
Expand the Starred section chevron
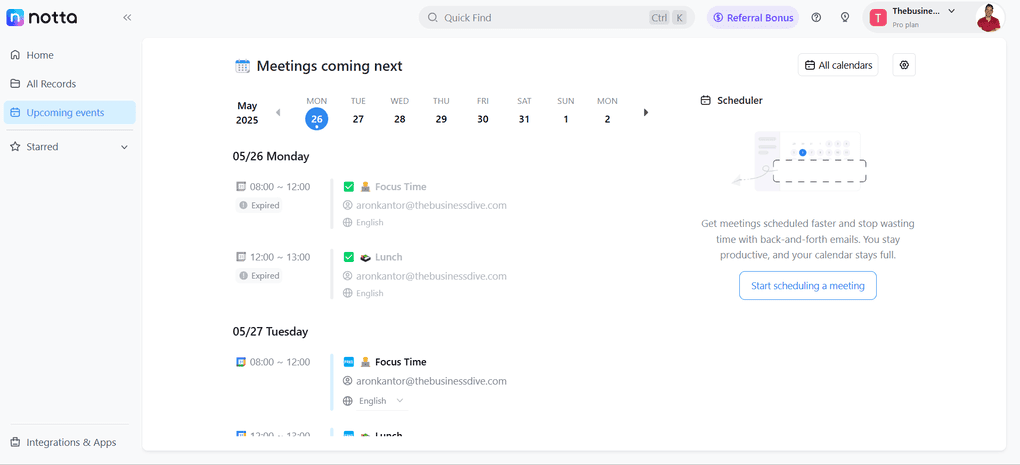(124, 147)
